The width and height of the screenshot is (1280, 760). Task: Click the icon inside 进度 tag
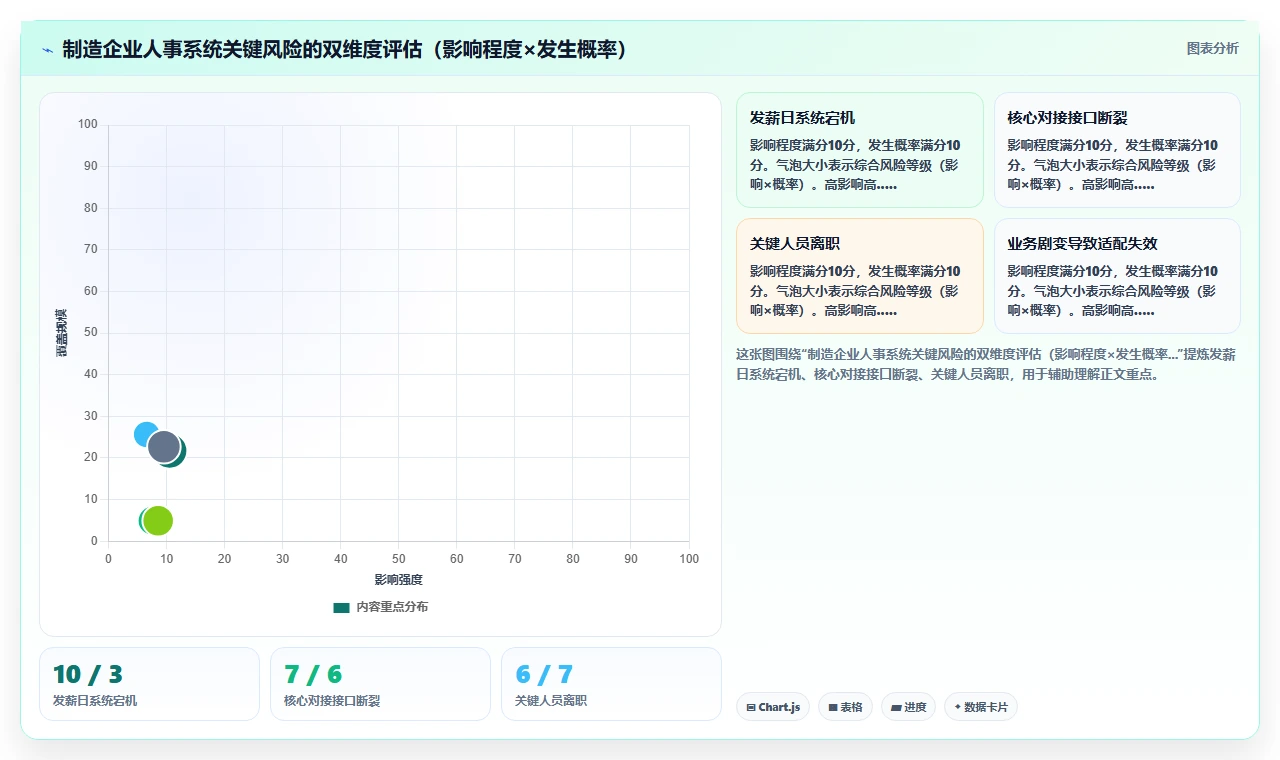(x=896, y=707)
